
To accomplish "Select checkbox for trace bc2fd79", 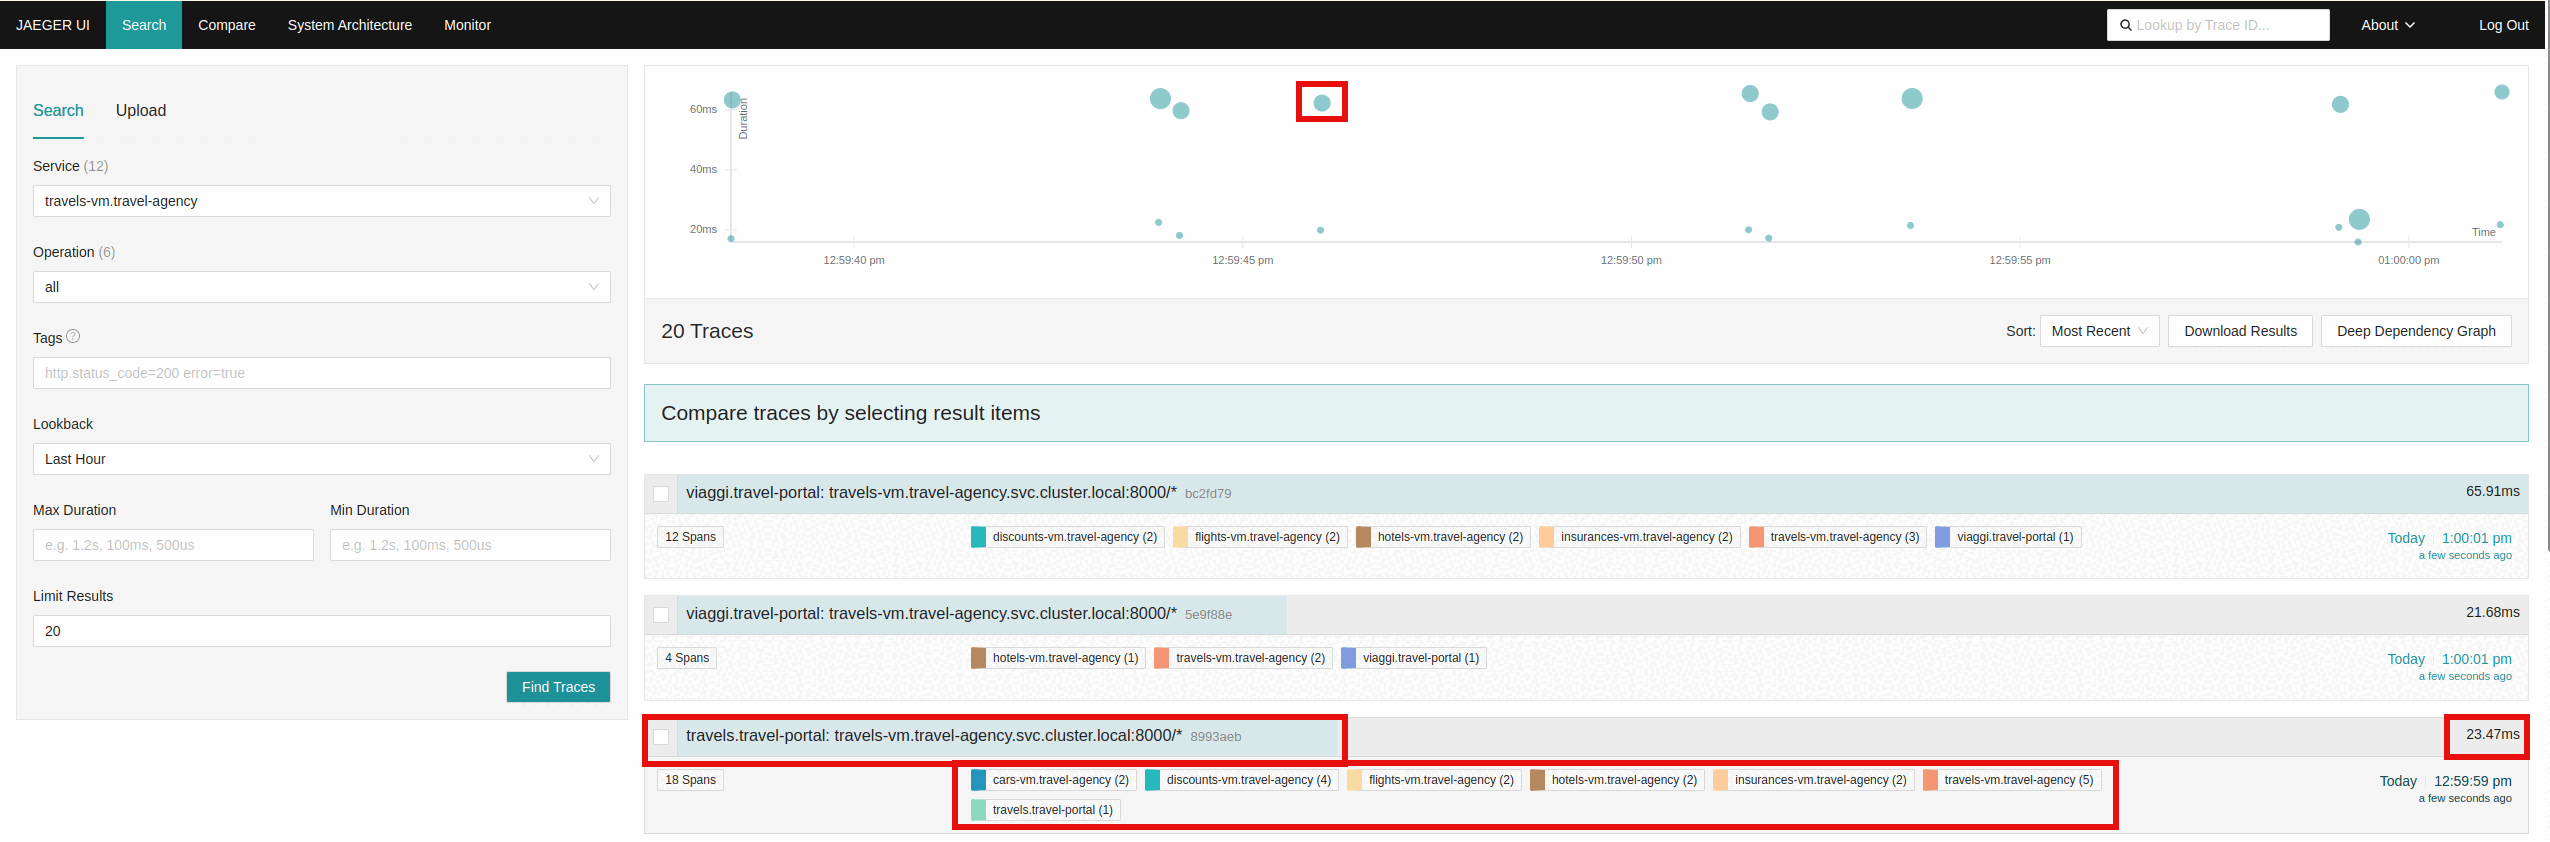I will click(661, 494).
